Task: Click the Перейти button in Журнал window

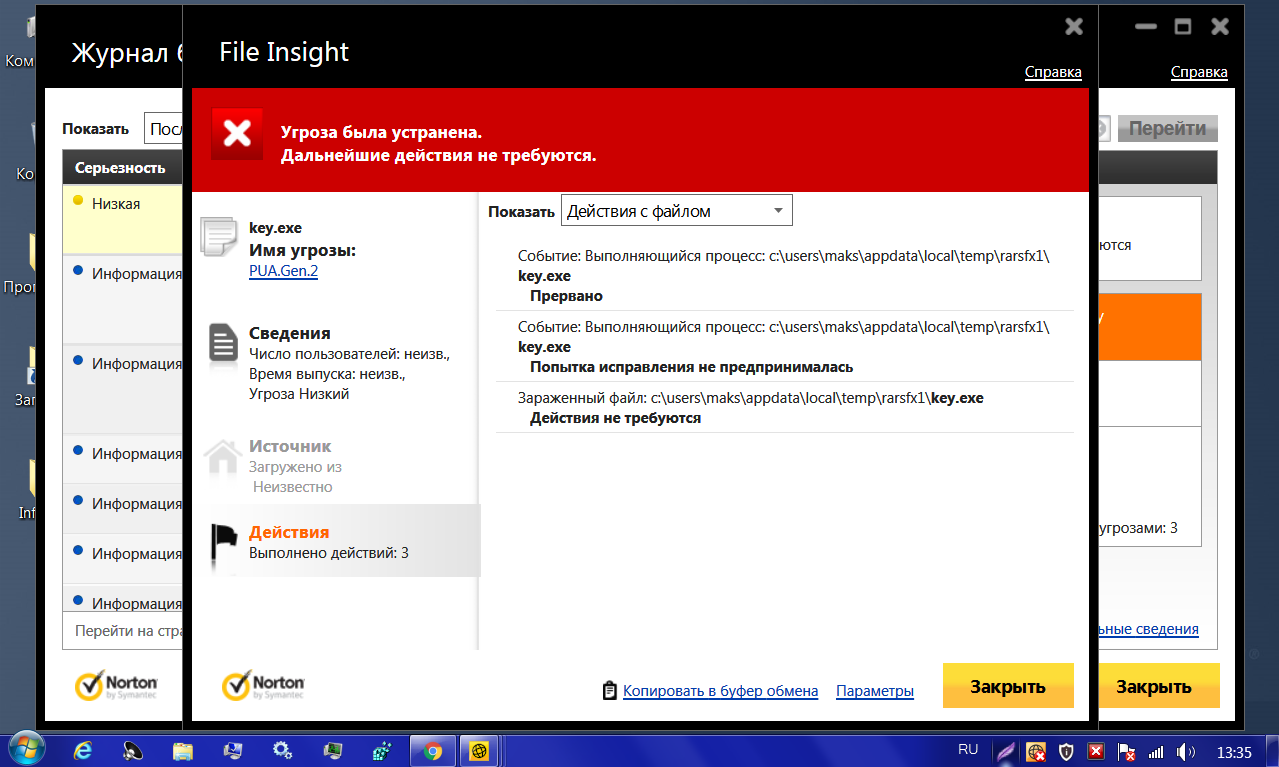Action: 1167,128
